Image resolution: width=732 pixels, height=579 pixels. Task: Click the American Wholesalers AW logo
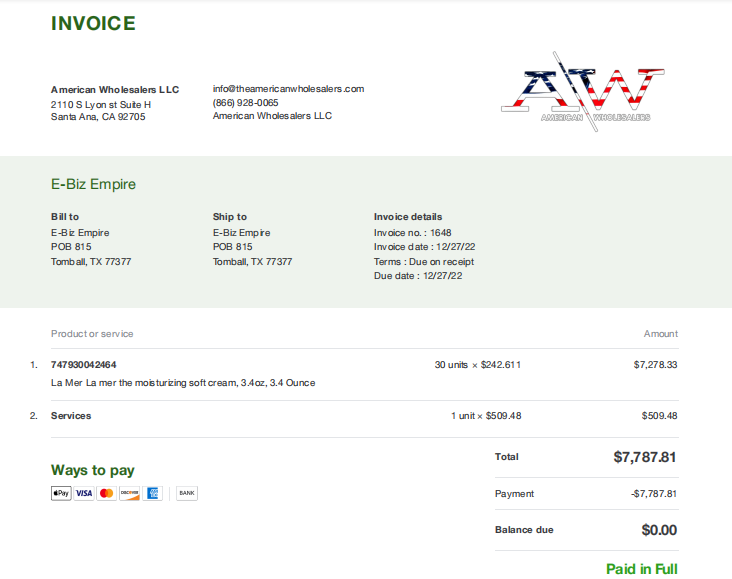[x=583, y=92]
